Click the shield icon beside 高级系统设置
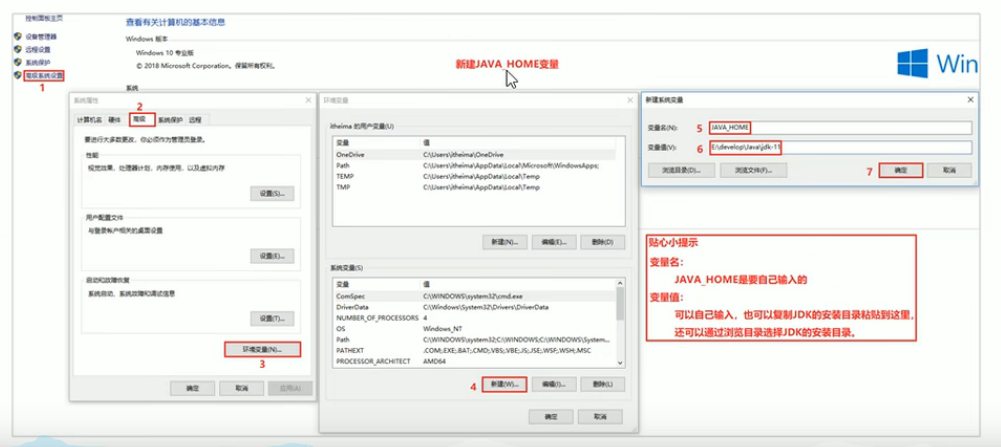The height and width of the screenshot is (447, 1001). [x=17, y=75]
